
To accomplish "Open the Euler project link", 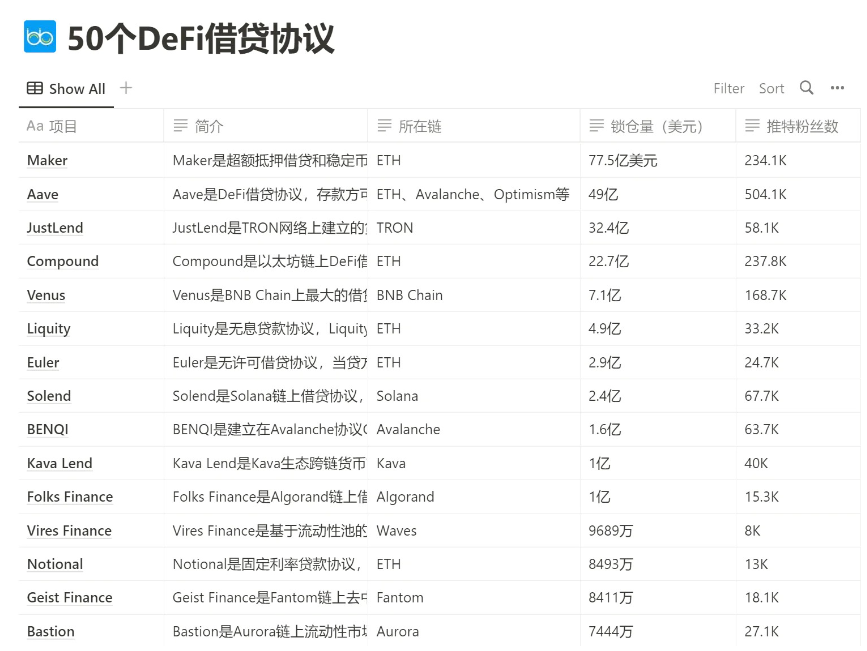I will pyautogui.click(x=43, y=362).
